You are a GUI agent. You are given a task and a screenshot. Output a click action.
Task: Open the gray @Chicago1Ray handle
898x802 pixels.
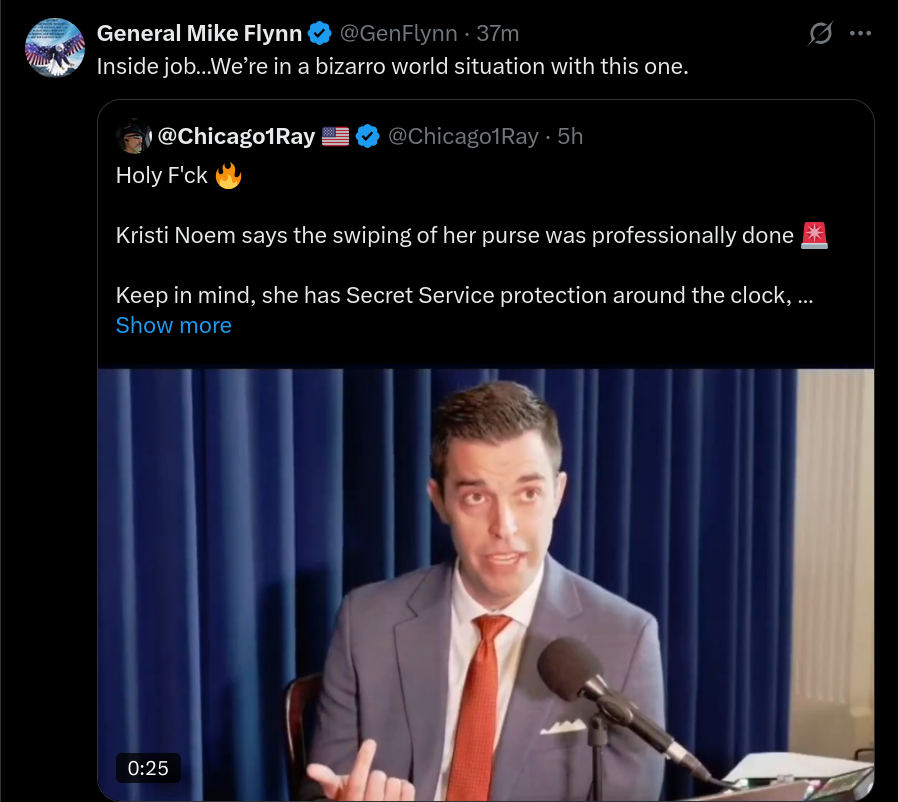pyautogui.click(x=463, y=136)
